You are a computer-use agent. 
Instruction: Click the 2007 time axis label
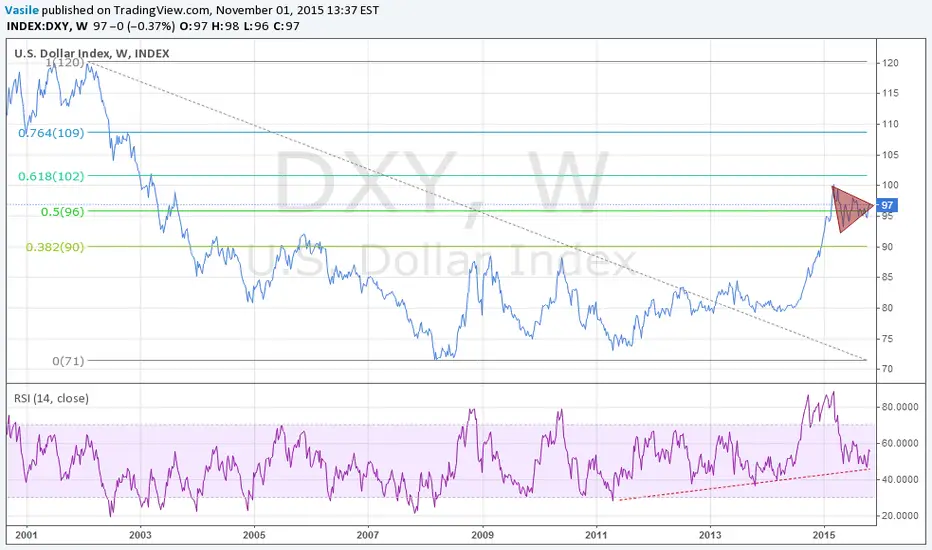coord(368,535)
